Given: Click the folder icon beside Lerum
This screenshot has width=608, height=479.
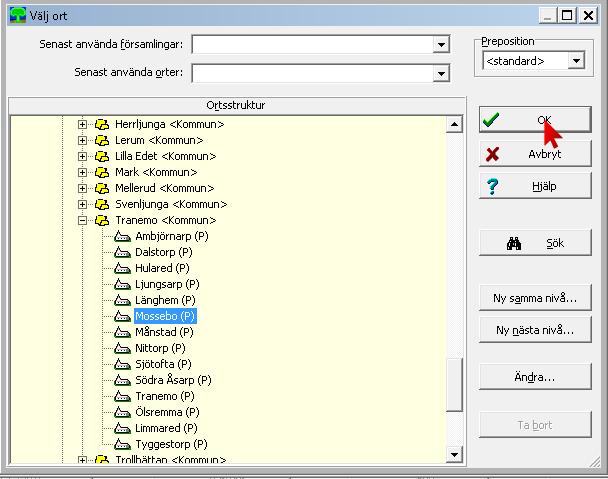Looking at the screenshot, I should (x=102, y=140).
